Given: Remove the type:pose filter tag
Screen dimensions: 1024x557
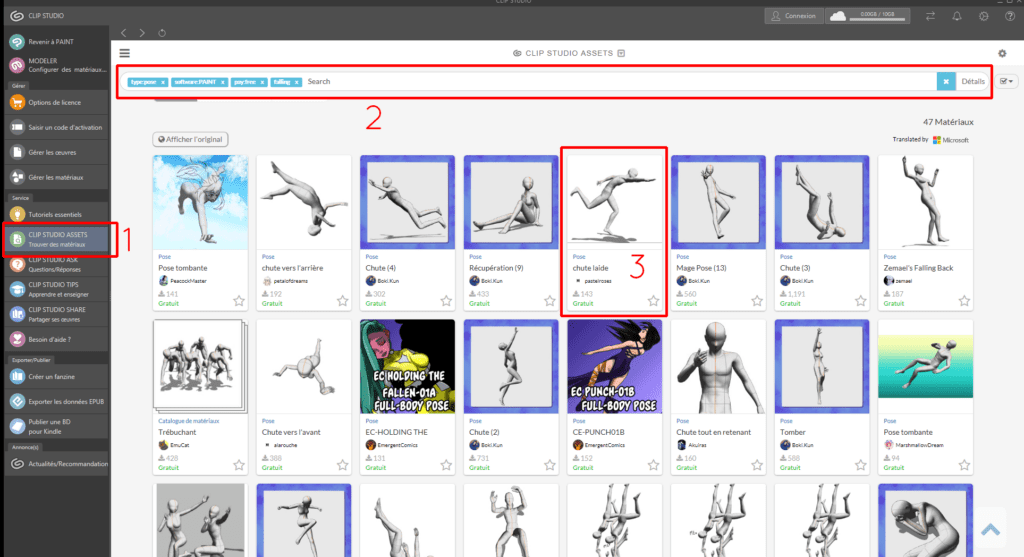Looking at the screenshot, I should [163, 82].
